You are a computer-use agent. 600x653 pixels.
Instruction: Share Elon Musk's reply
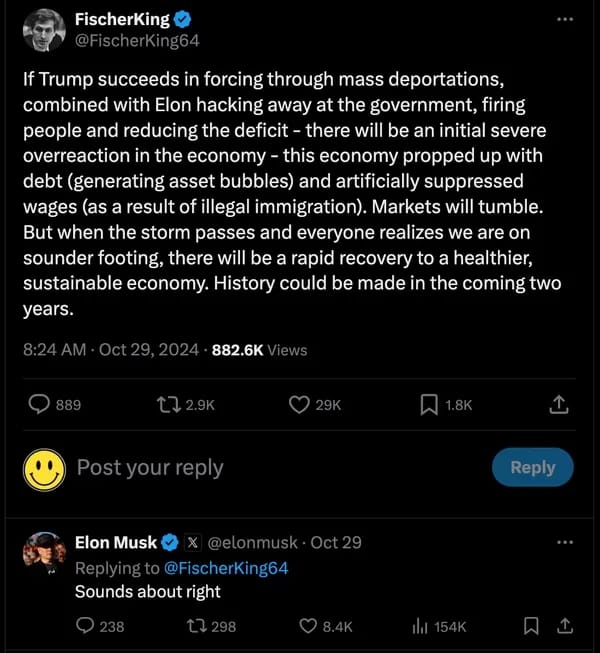coord(565,626)
